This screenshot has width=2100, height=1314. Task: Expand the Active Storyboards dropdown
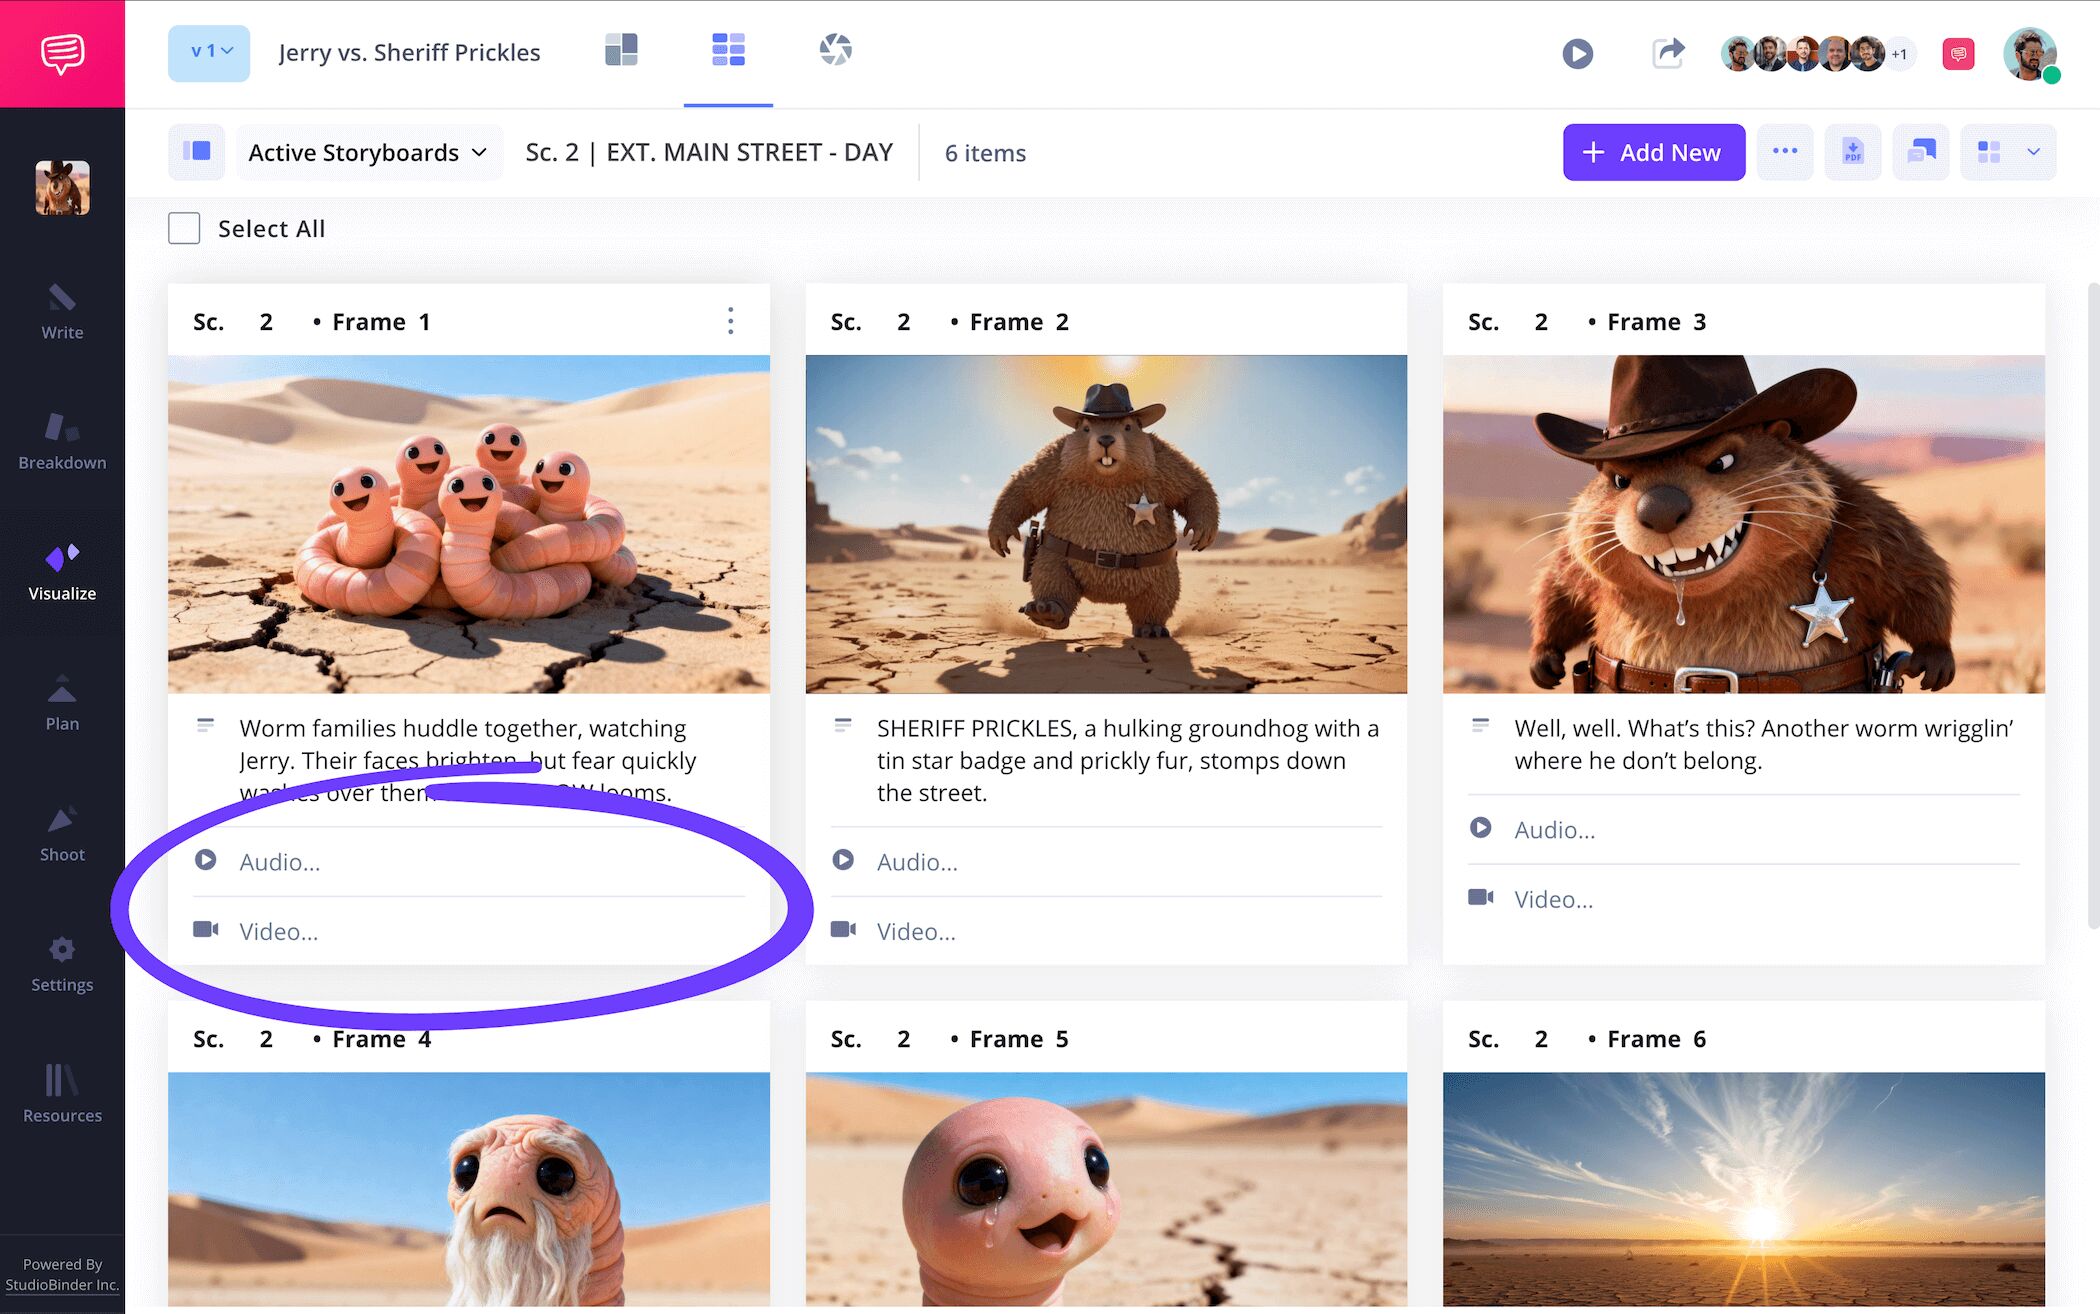click(x=368, y=152)
